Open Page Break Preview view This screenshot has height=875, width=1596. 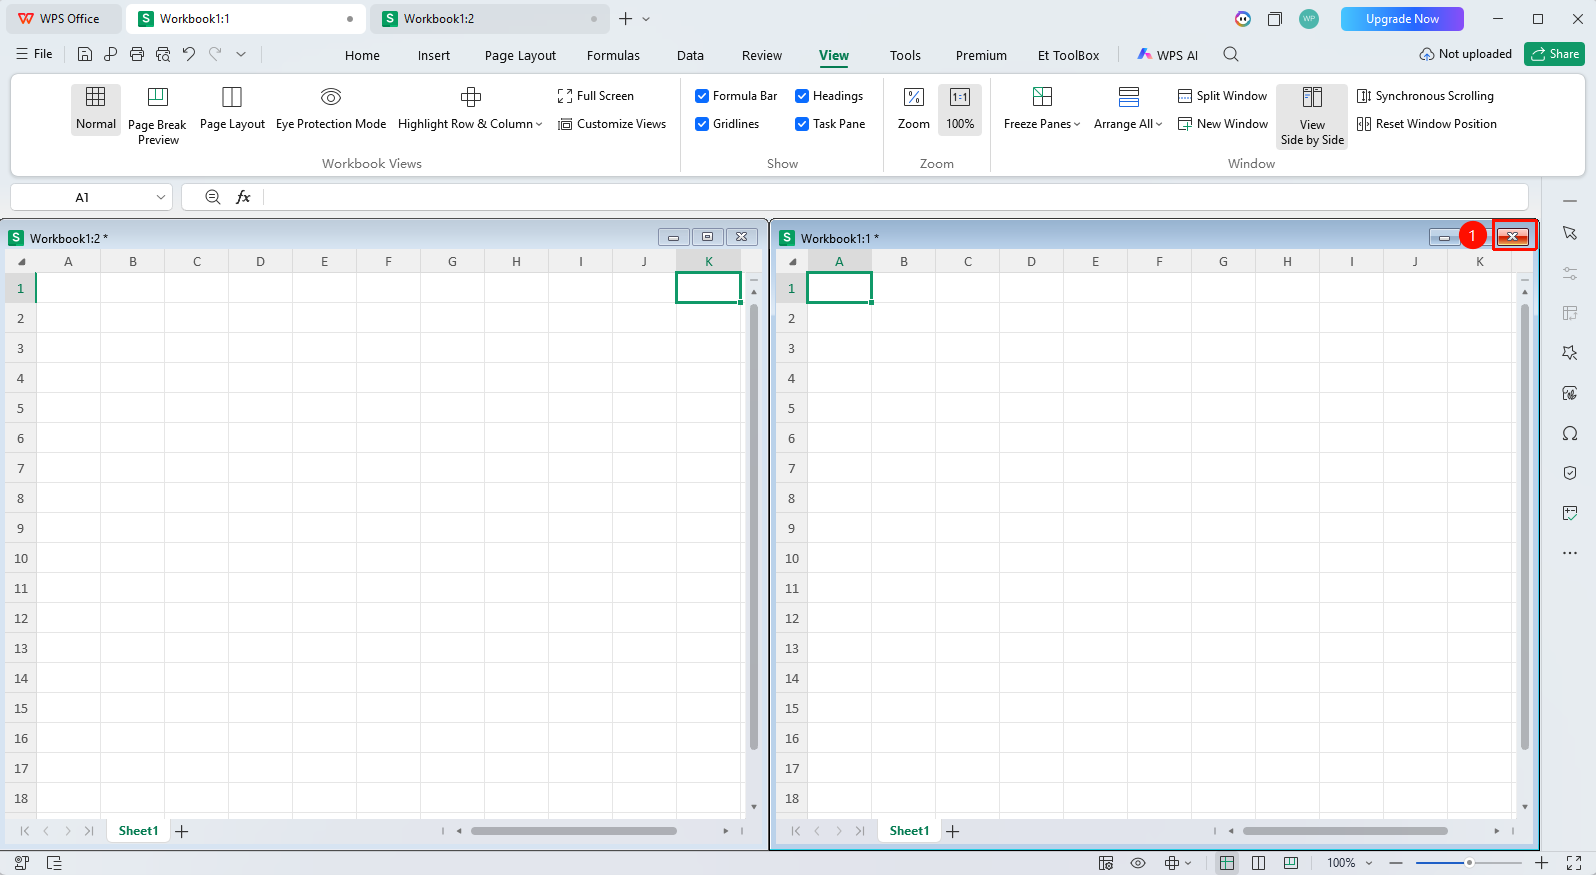pyautogui.click(x=157, y=116)
